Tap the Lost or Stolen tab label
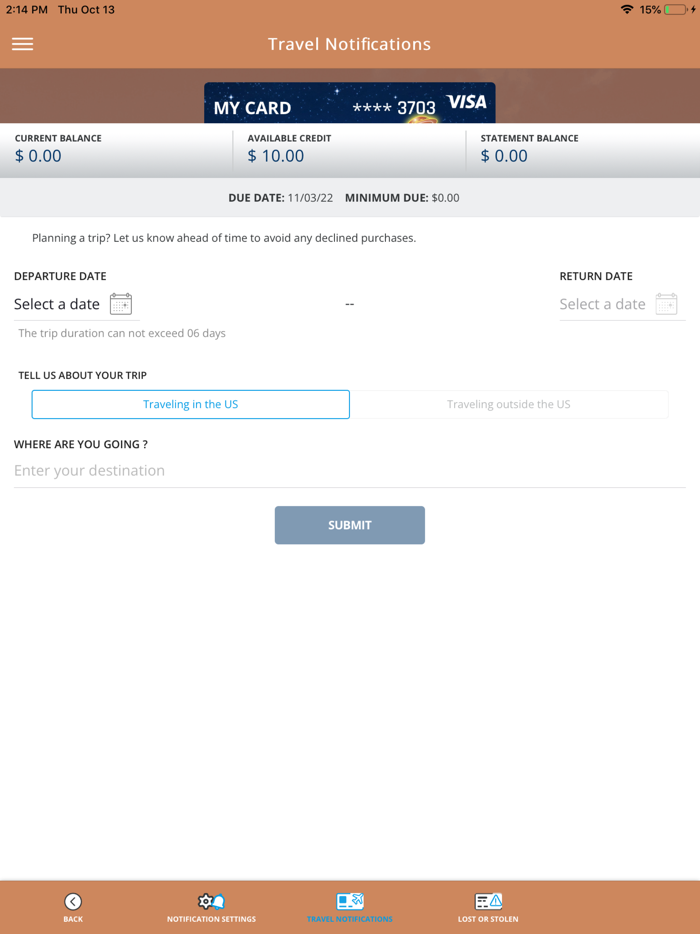 pos(488,919)
